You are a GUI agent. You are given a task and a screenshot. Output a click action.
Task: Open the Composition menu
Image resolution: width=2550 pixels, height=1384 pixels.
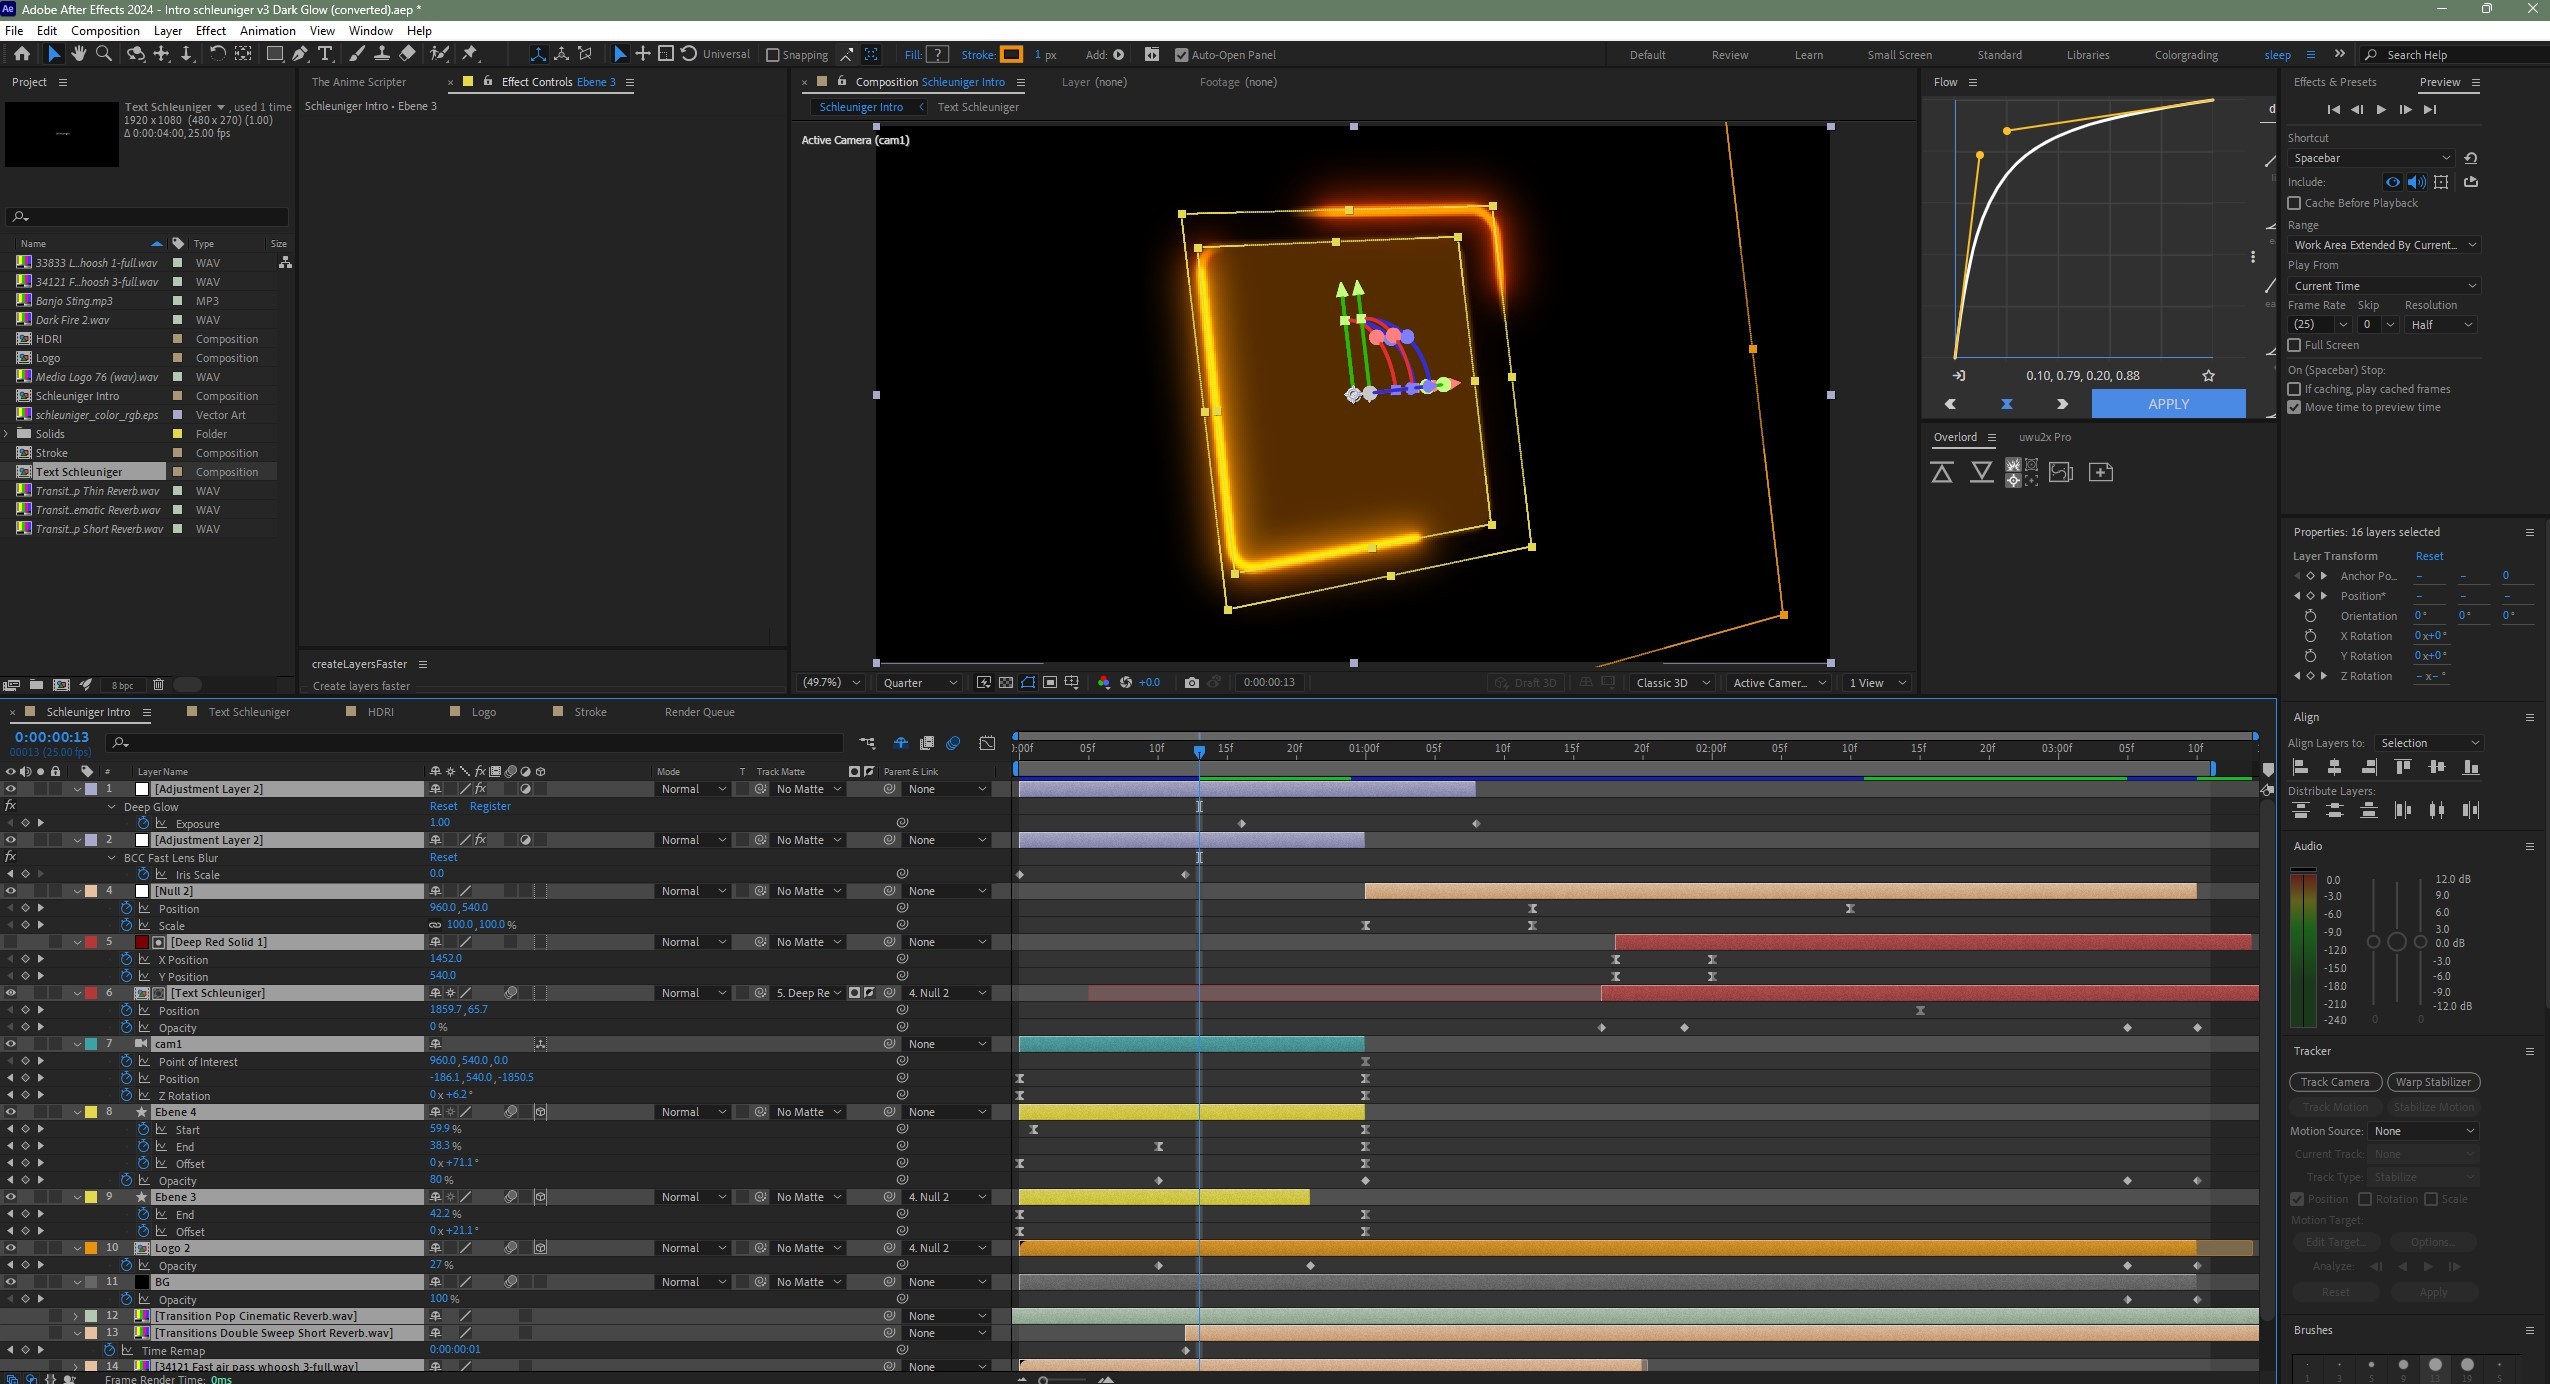click(105, 31)
